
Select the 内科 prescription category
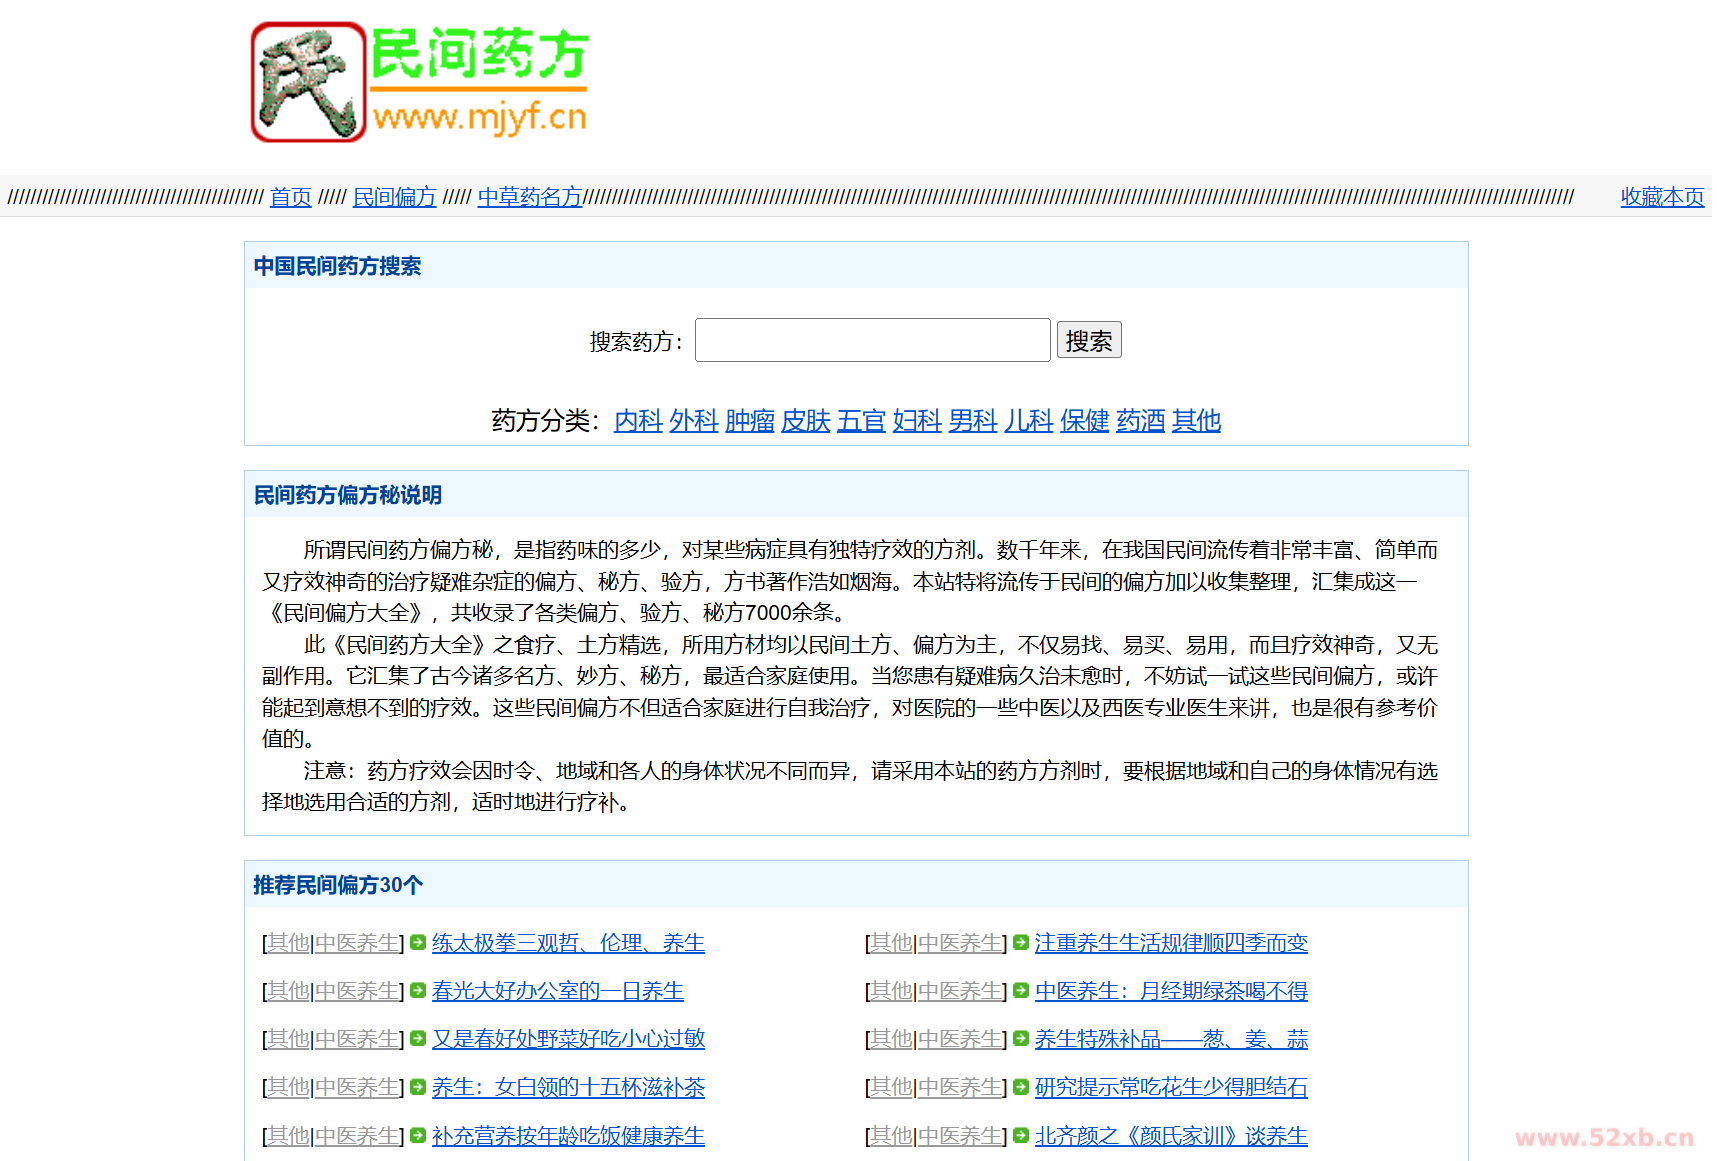637,421
